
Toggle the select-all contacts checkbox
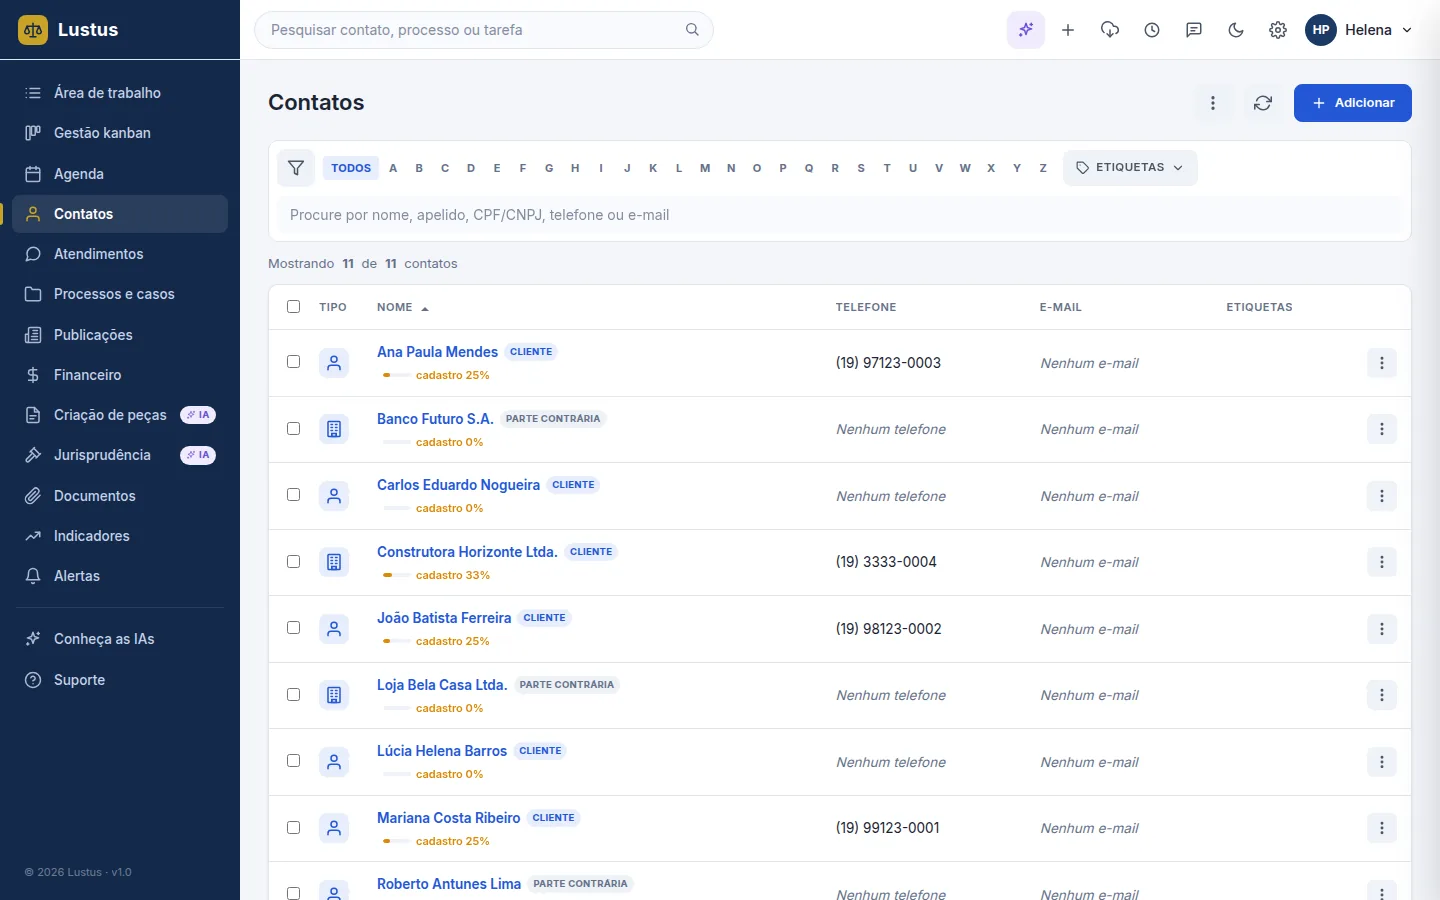pos(293,307)
